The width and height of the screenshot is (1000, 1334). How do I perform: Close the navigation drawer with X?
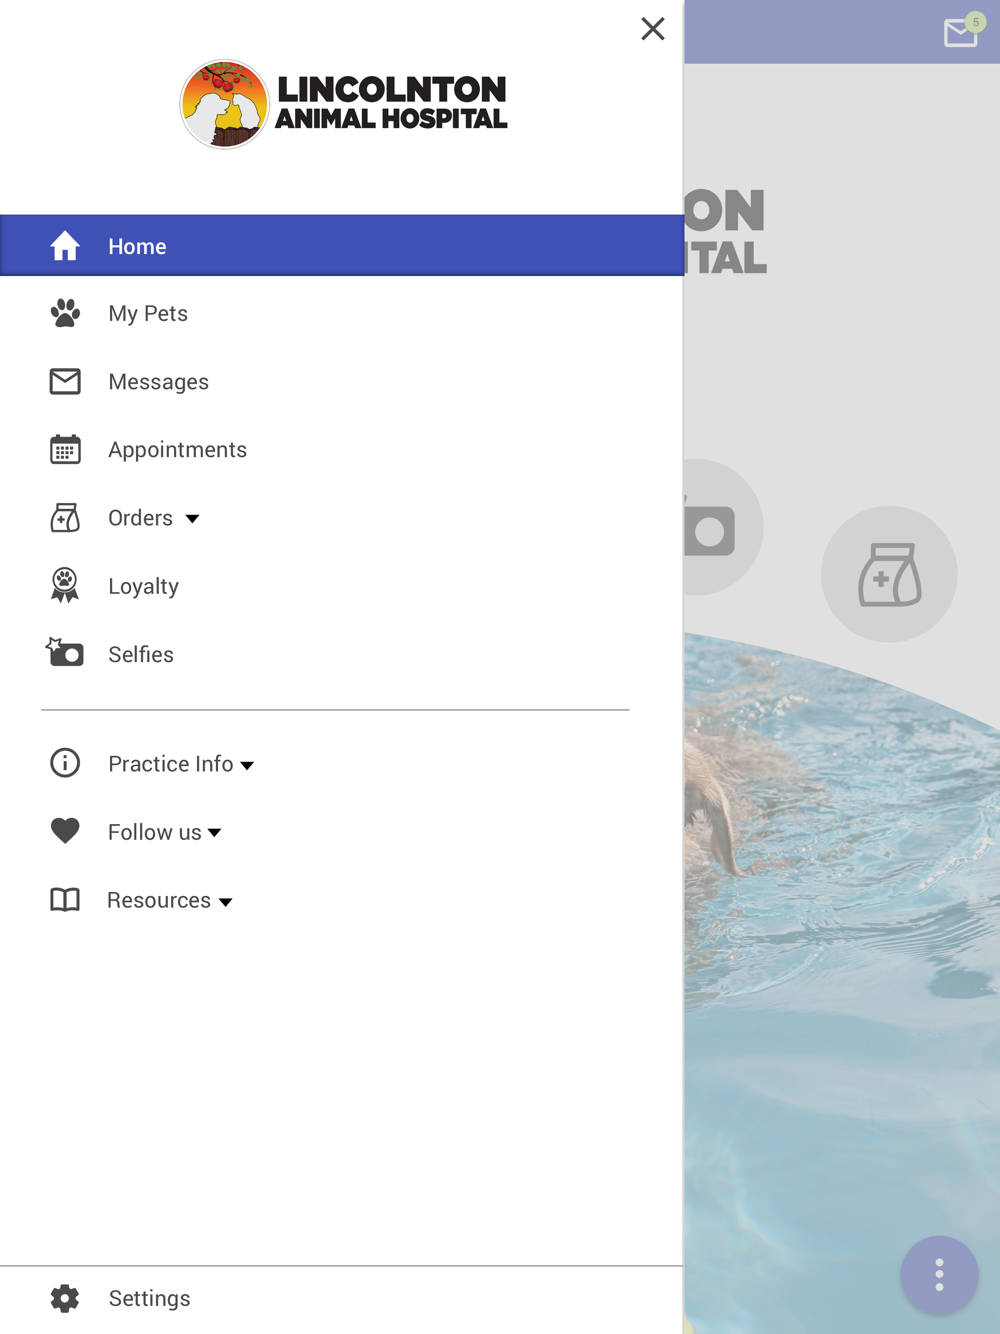coord(653,29)
